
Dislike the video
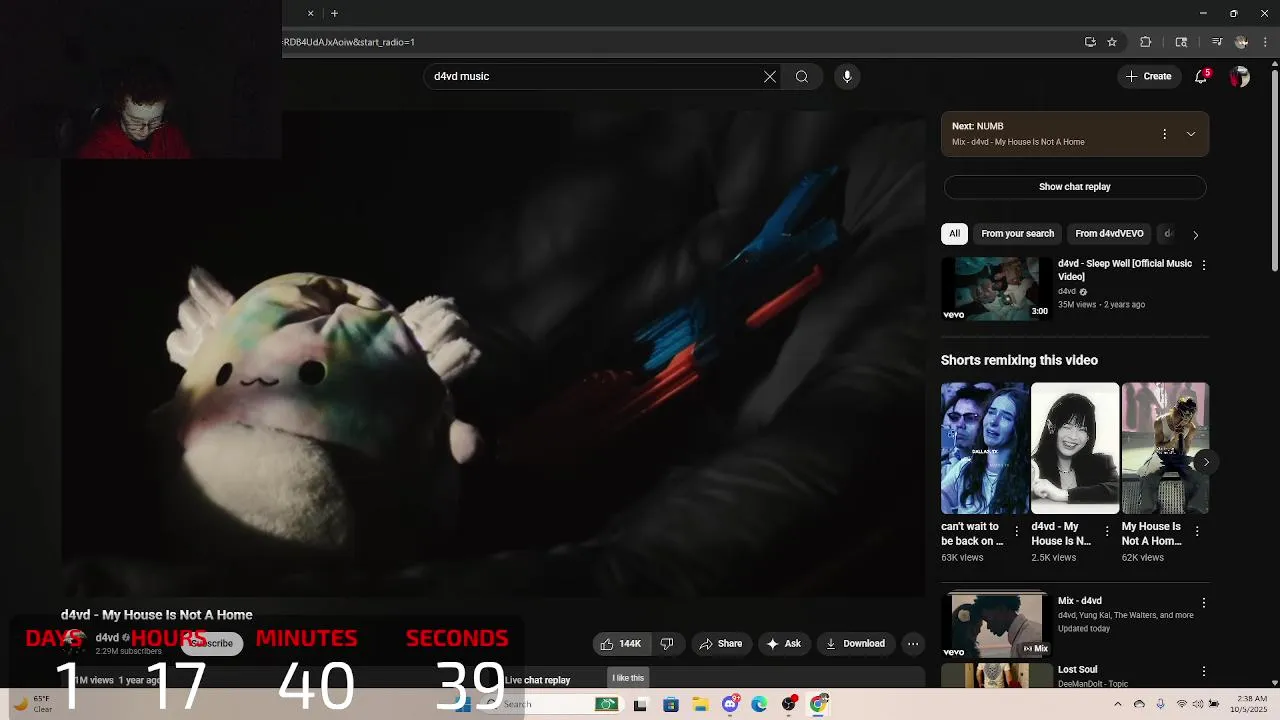tap(667, 644)
